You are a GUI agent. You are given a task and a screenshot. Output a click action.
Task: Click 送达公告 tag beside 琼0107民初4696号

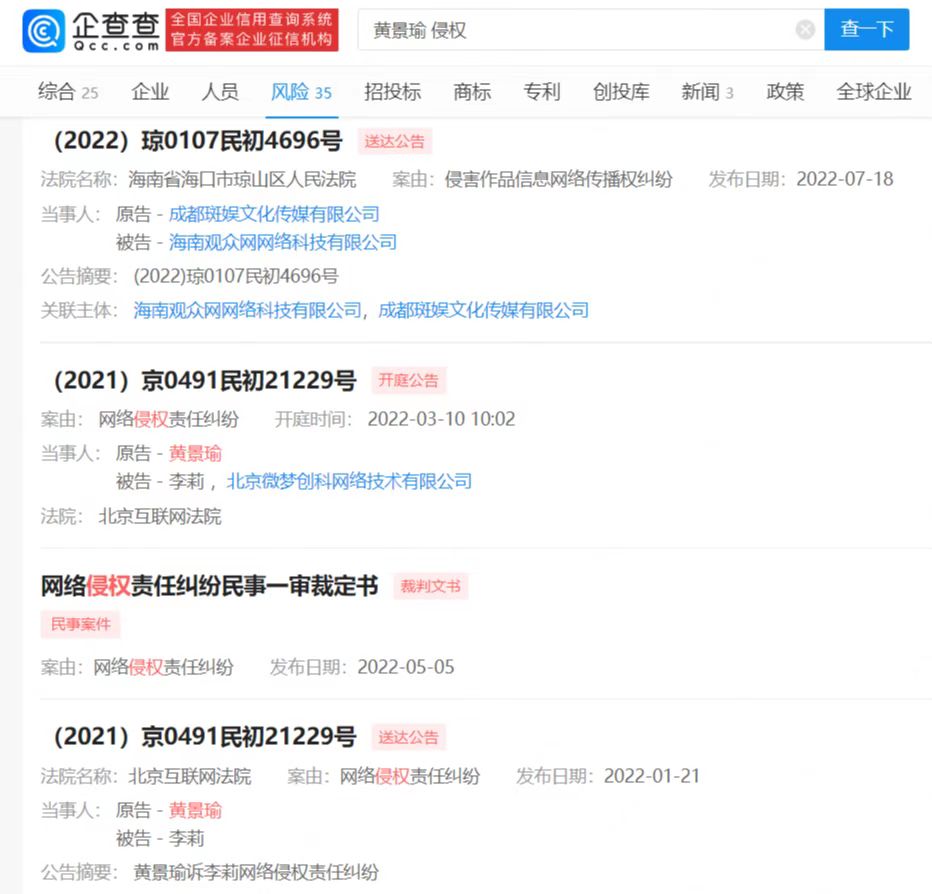(395, 141)
